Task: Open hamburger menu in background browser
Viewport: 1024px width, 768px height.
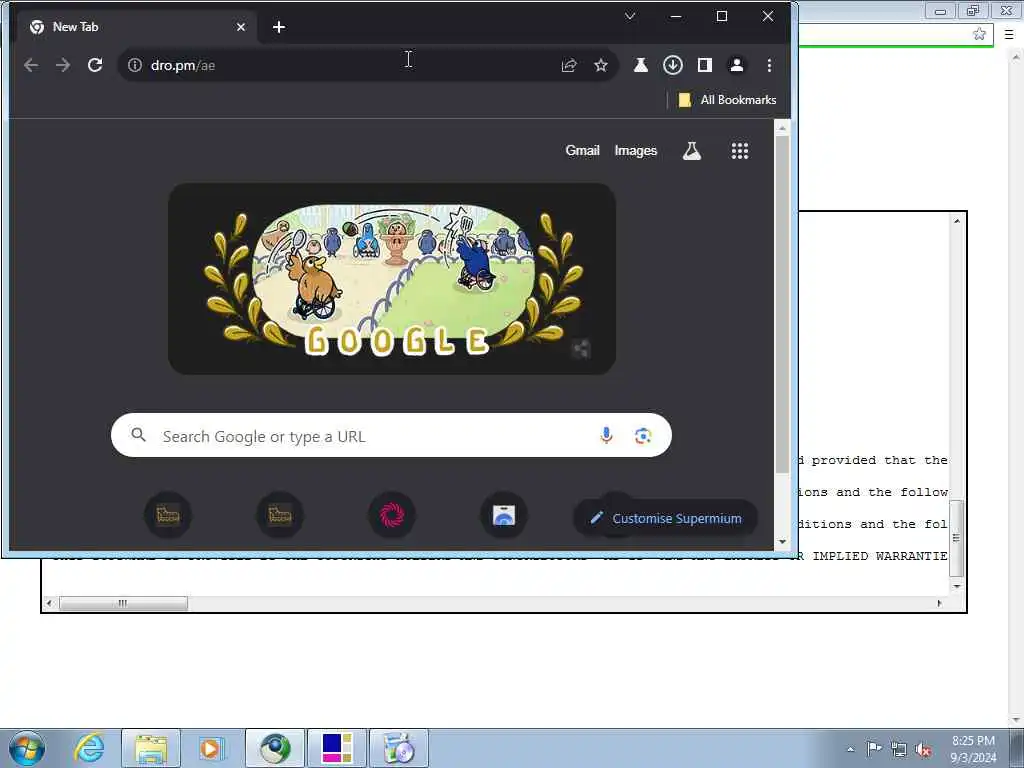Action: point(1009,34)
